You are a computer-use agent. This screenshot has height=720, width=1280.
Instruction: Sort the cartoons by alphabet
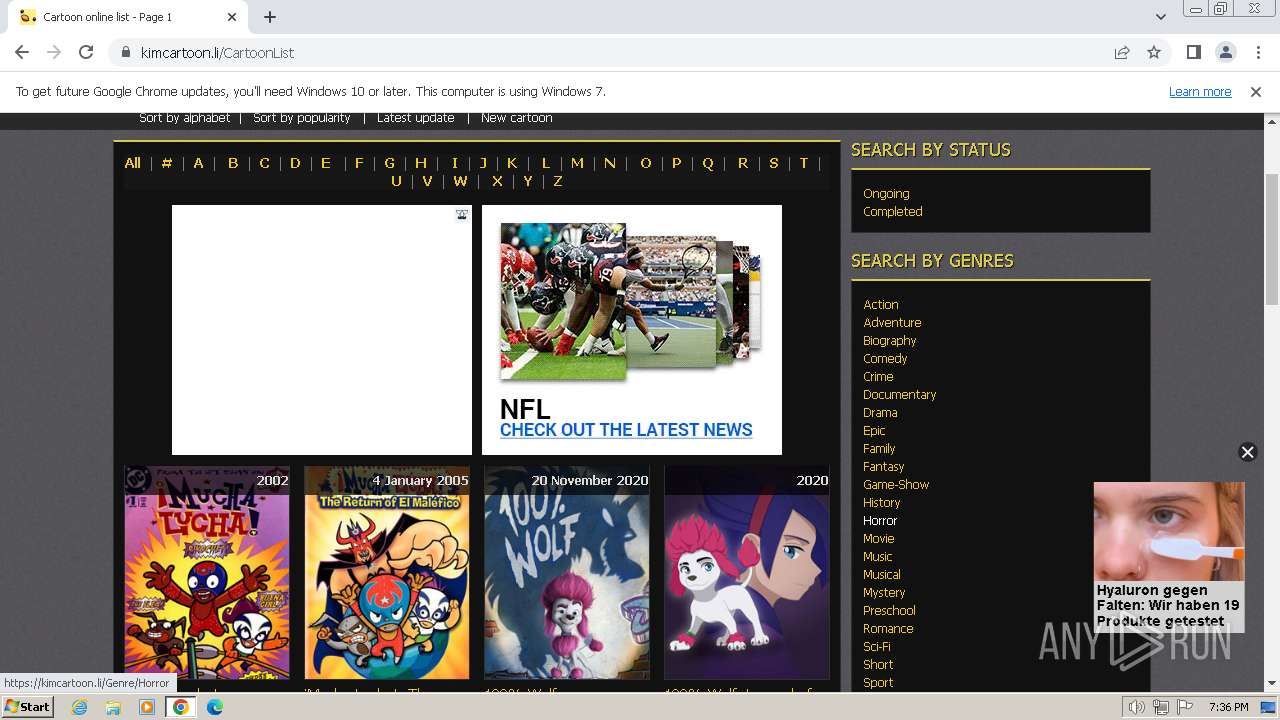tap(184, 118)
